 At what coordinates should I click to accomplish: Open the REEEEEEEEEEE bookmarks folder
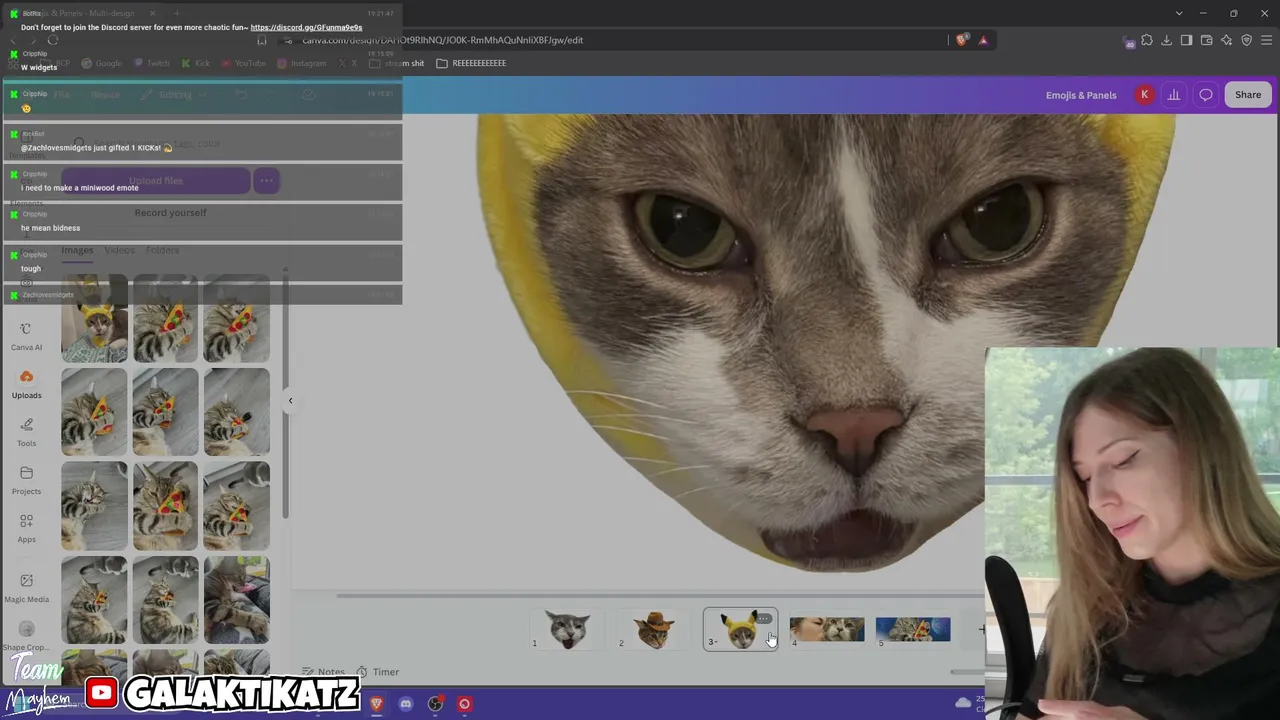click(471, 63)
